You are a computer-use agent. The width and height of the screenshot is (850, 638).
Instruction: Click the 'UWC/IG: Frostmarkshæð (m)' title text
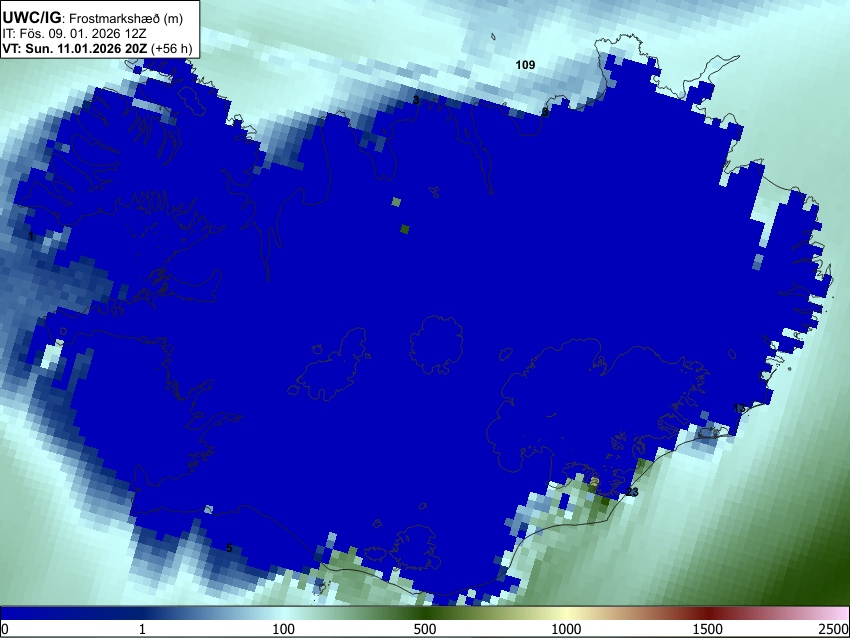tap(93, 18)
